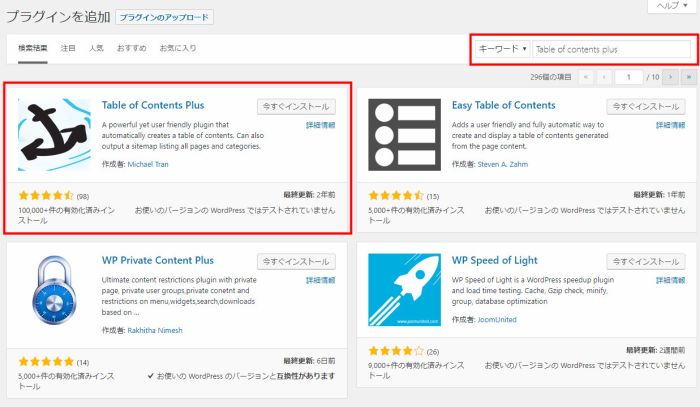Screen dimensions: 700x407
Task: Click 100,000+件の有効化済みインストール text
Action: [67, 215]
